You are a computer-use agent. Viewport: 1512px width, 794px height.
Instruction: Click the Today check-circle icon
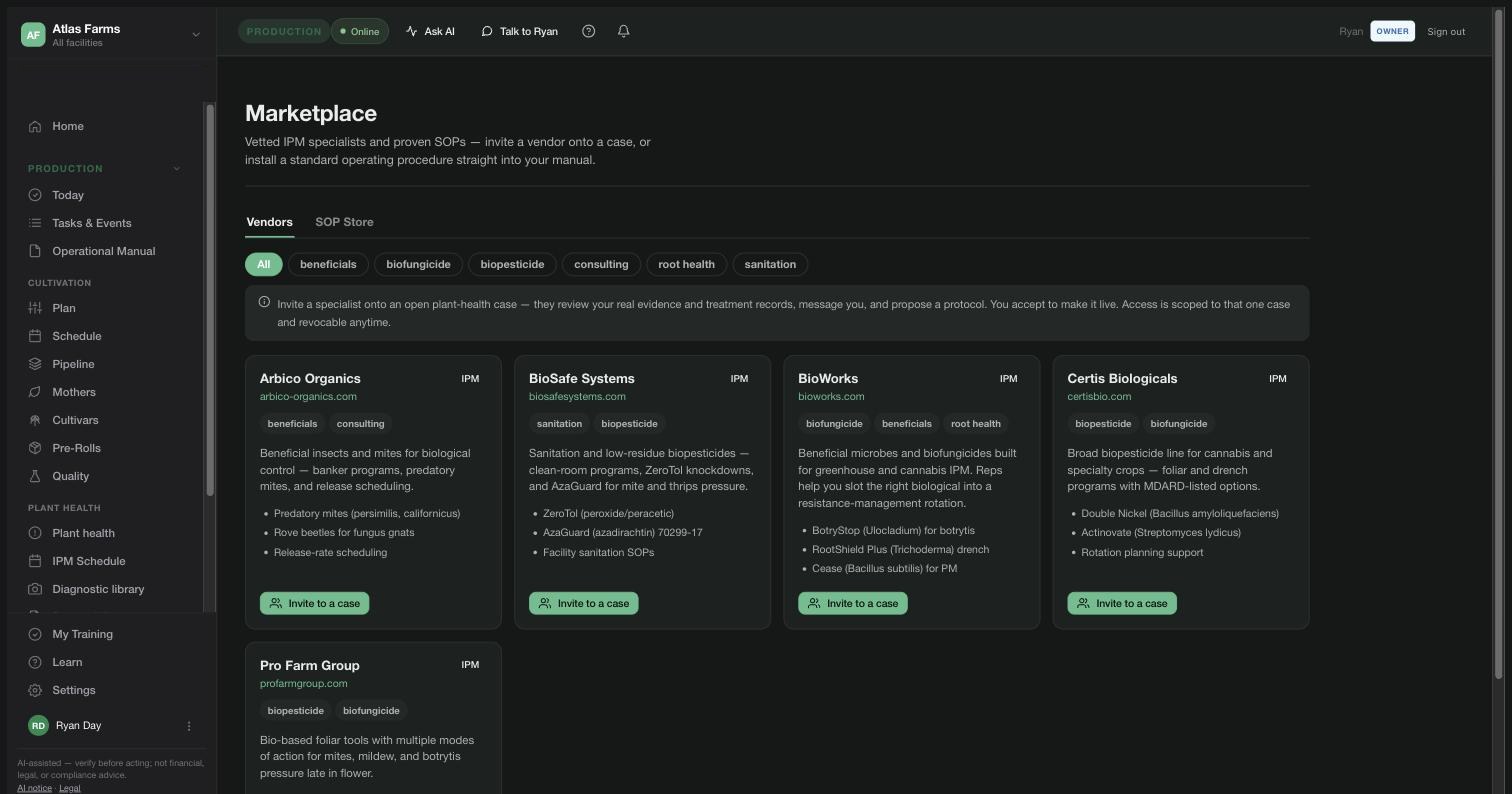click(x=35, y=195)
